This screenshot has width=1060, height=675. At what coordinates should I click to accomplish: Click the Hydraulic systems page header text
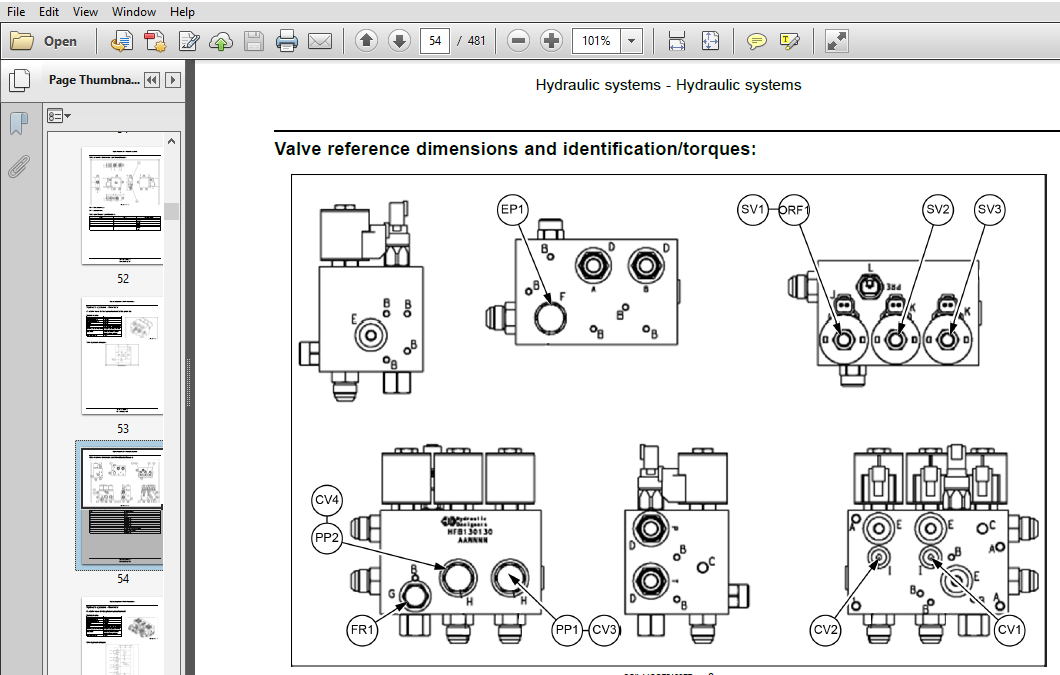coord(668,85)
